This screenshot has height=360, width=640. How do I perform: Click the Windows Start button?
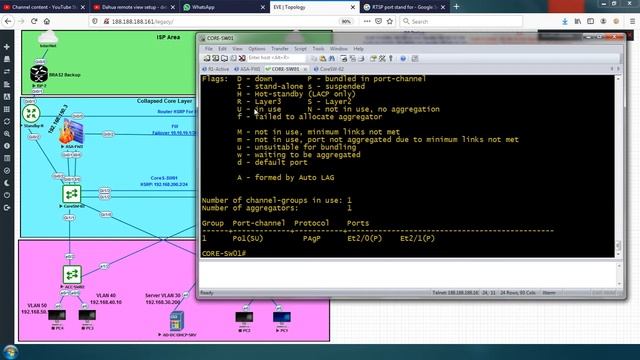click(10, 352)
